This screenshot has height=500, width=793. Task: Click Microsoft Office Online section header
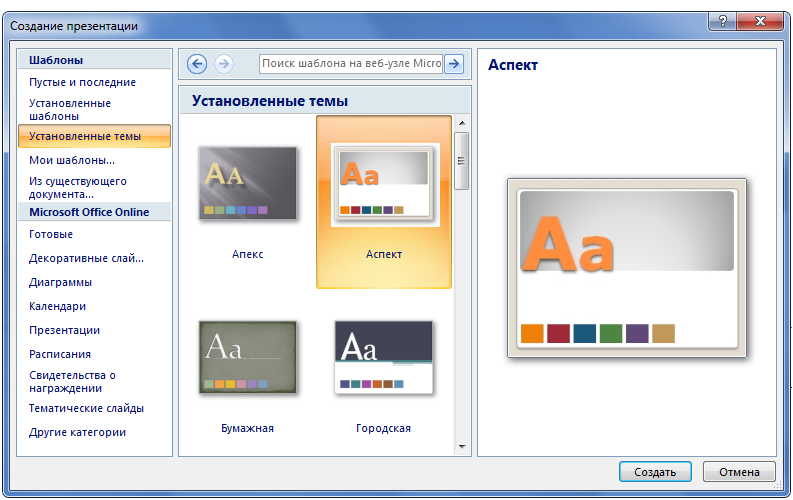point(94,212)
